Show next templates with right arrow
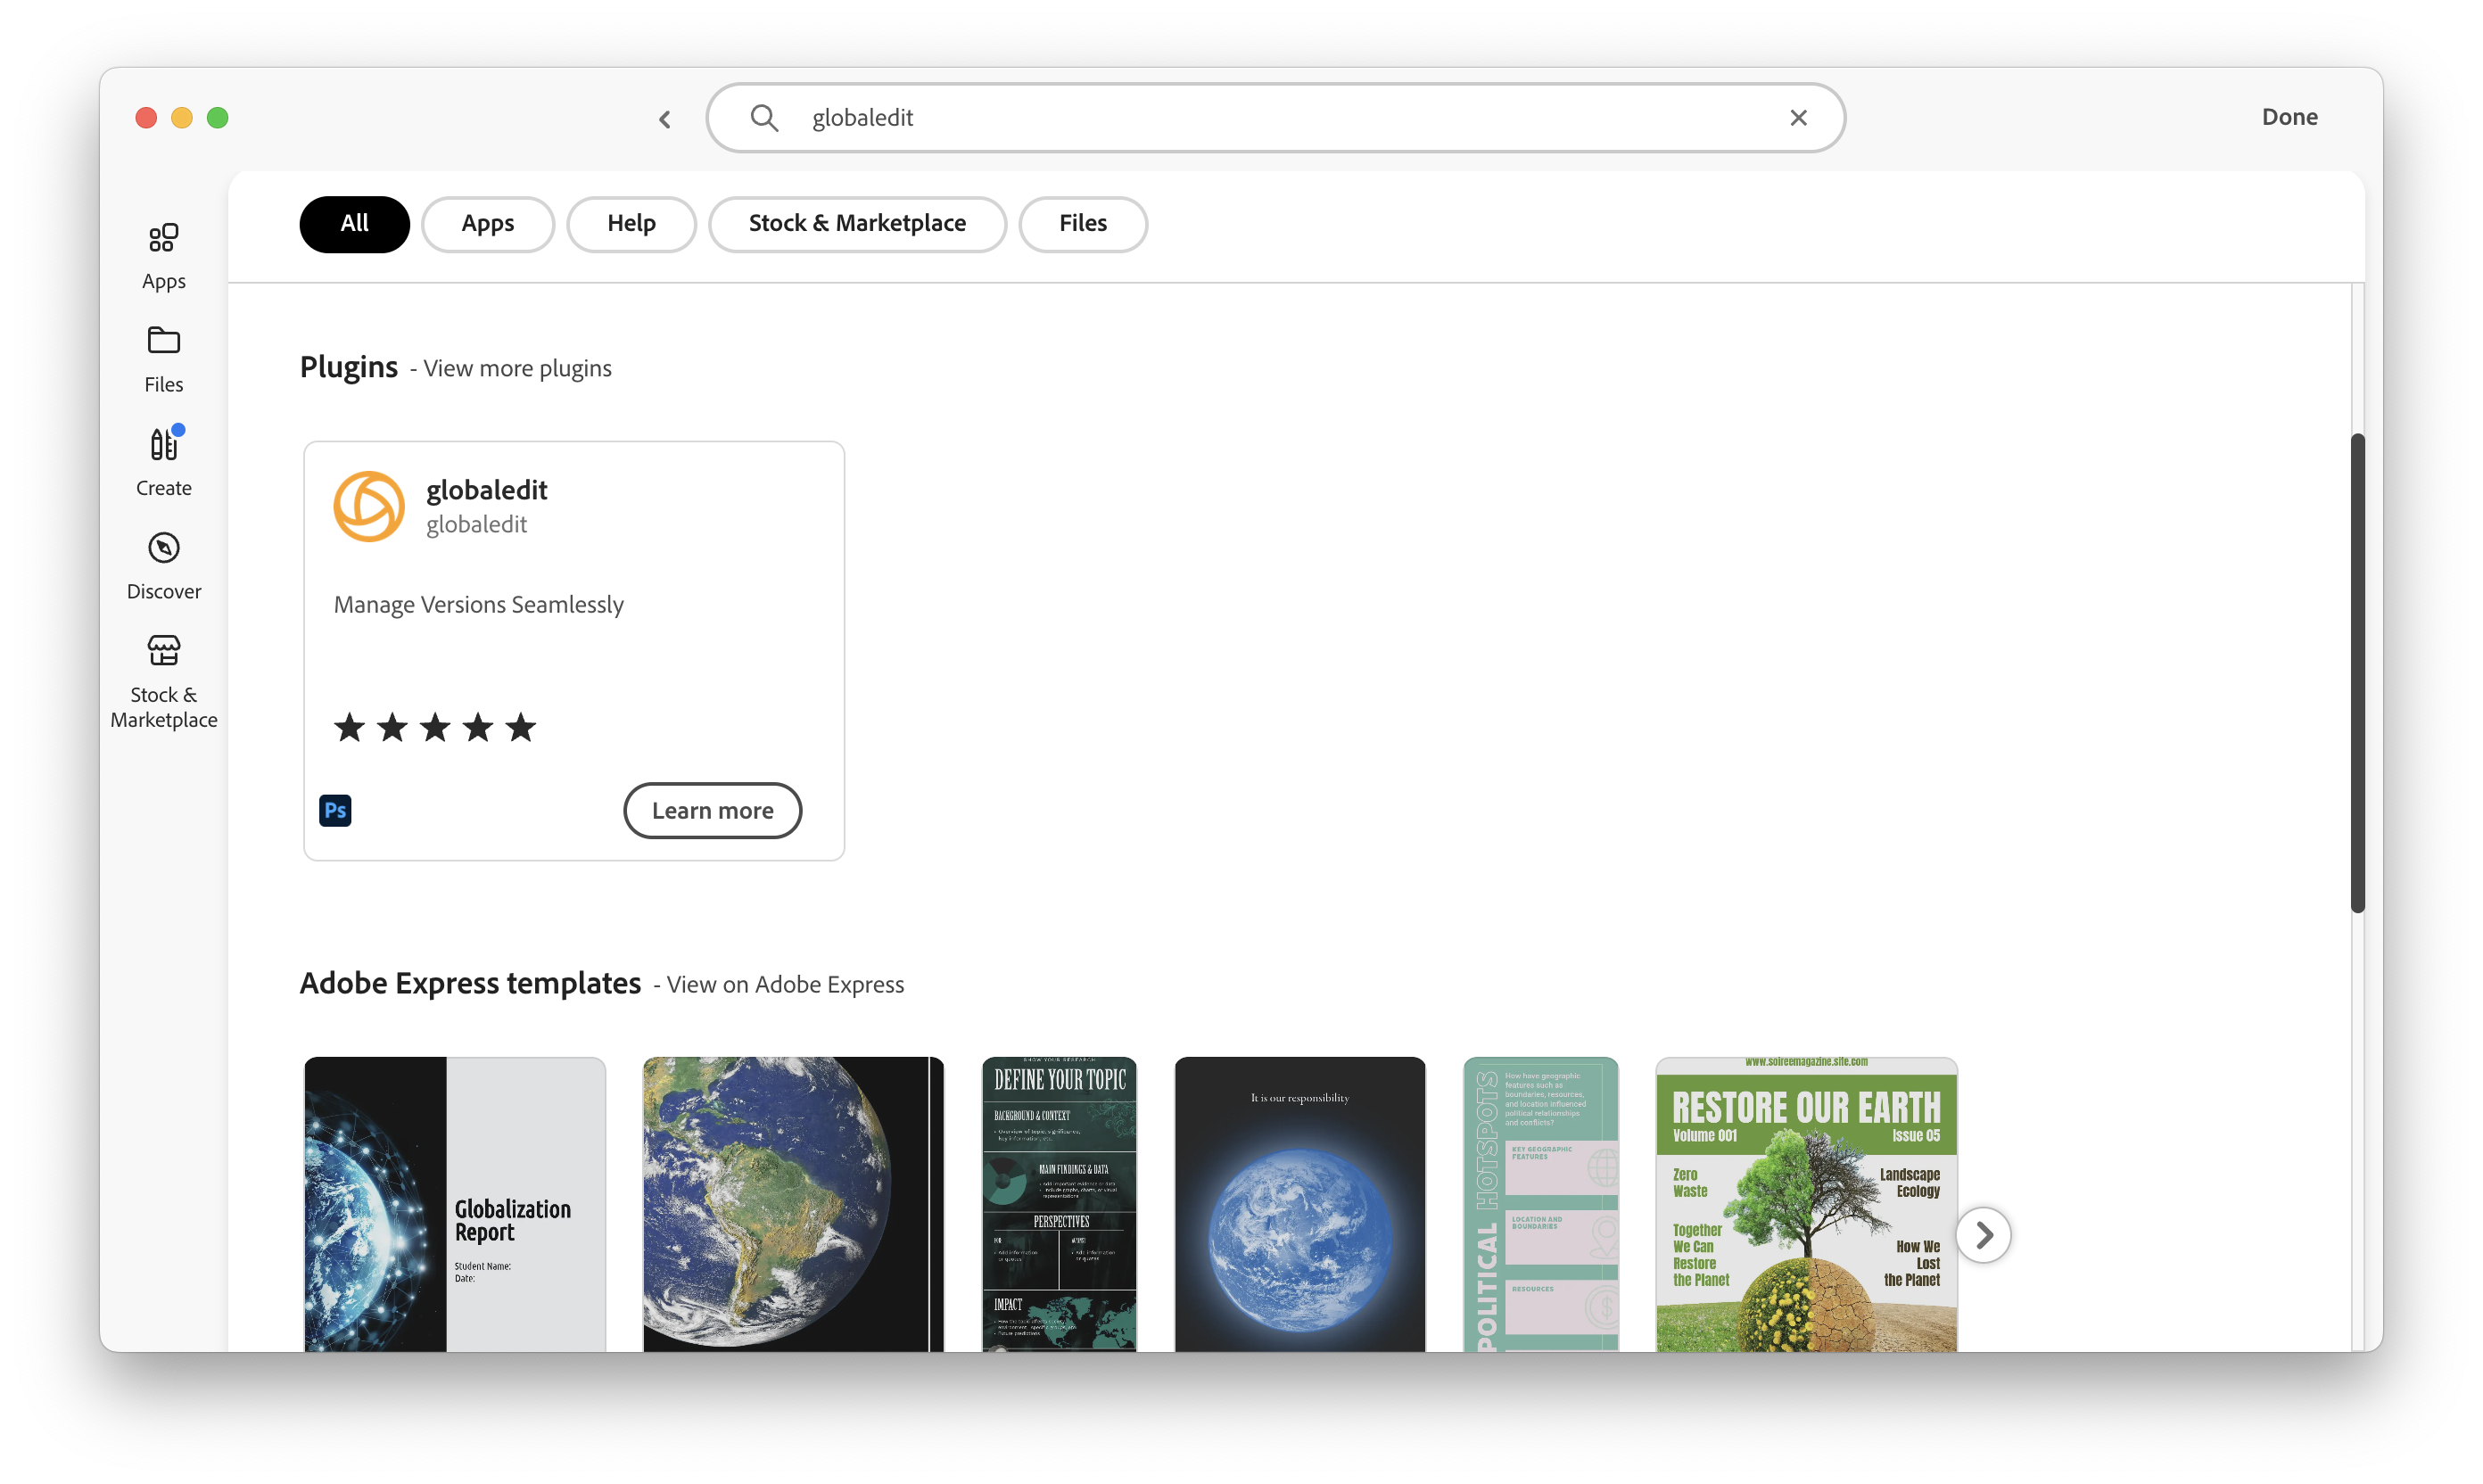Viewport: 2483px width, 1484px height. coord(1983,1235)
